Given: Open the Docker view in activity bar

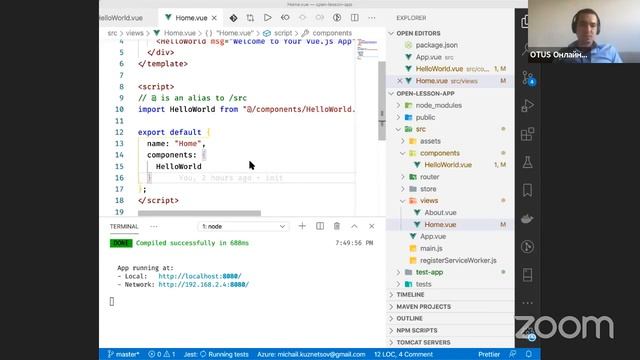Looking at the screenshot, I should [527, 219].
